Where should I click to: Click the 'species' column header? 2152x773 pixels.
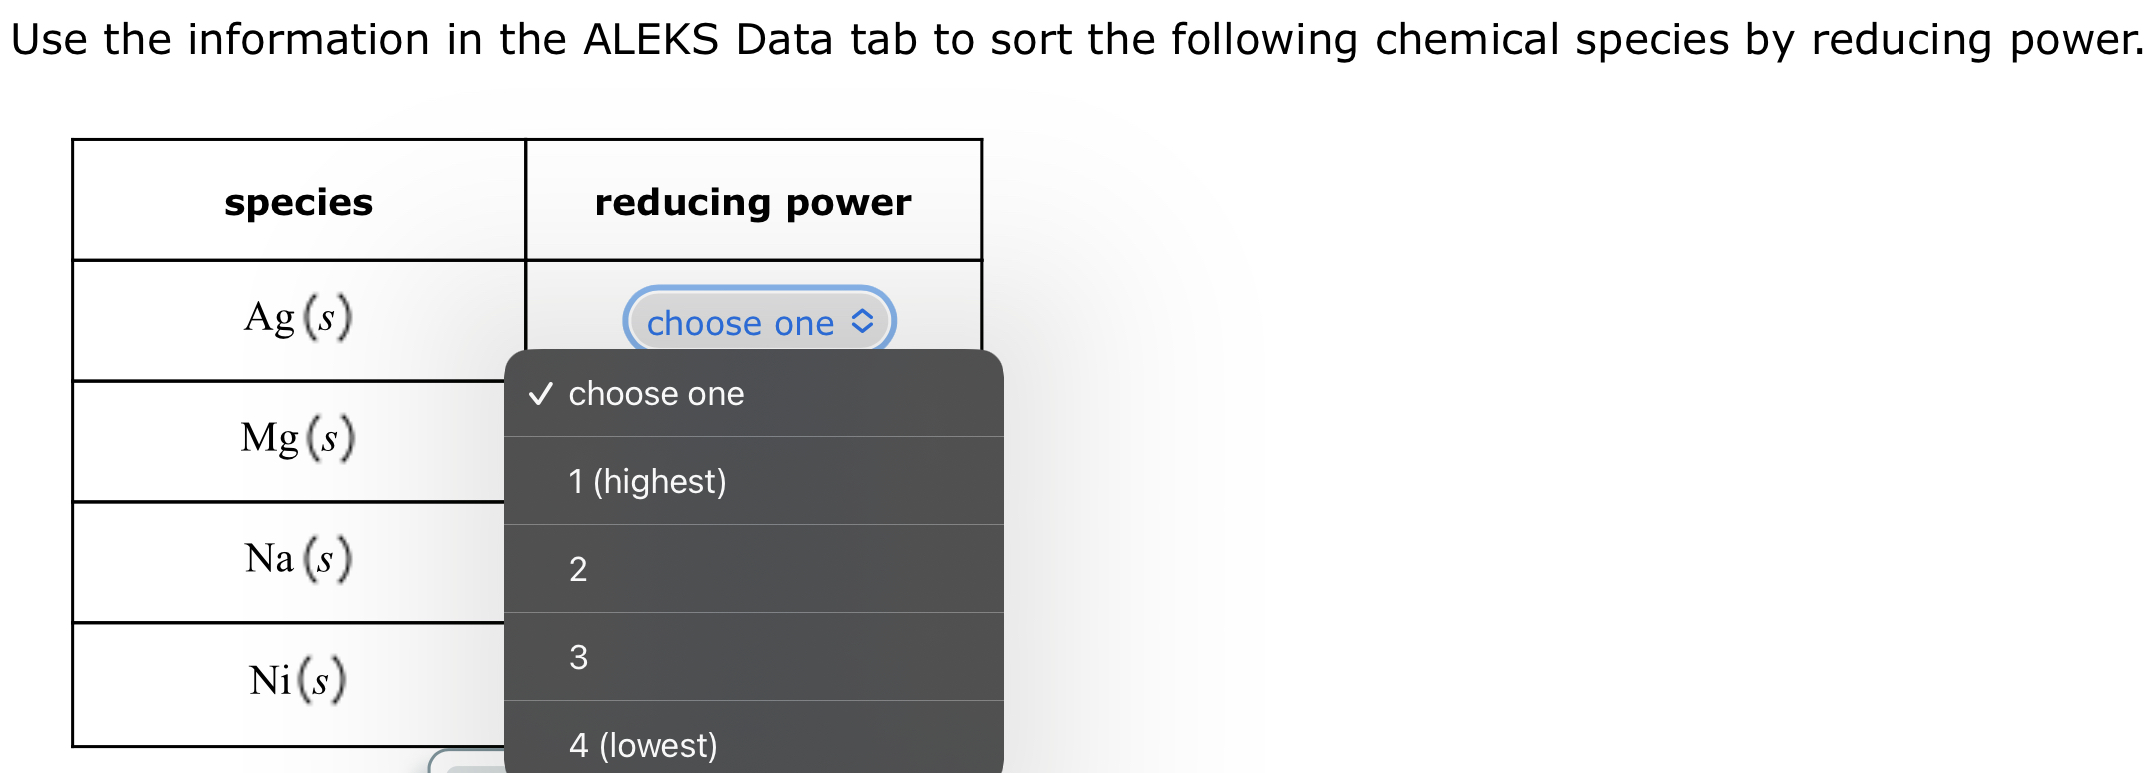pos(298,203)
